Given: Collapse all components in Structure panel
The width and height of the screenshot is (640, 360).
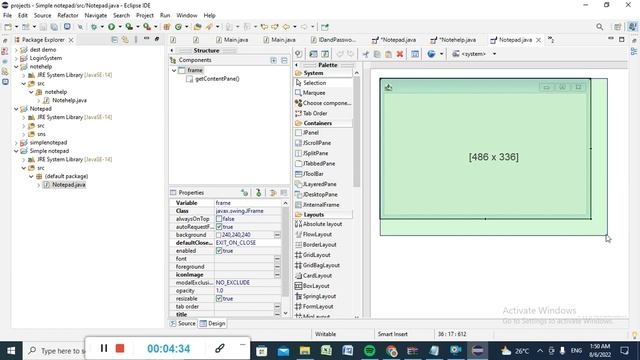Looking at the screenshot, I should pos(284,60).
